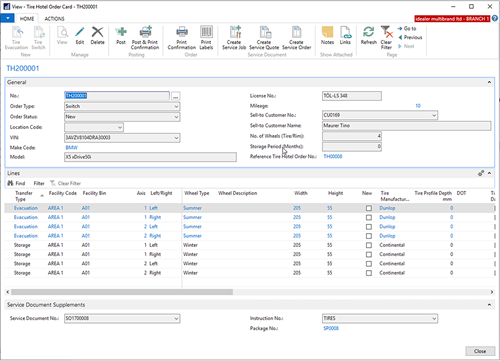Click the No. field assist ellipsis button
The height and width of the screenshot is (361, 500).
[x=176, y=96]
